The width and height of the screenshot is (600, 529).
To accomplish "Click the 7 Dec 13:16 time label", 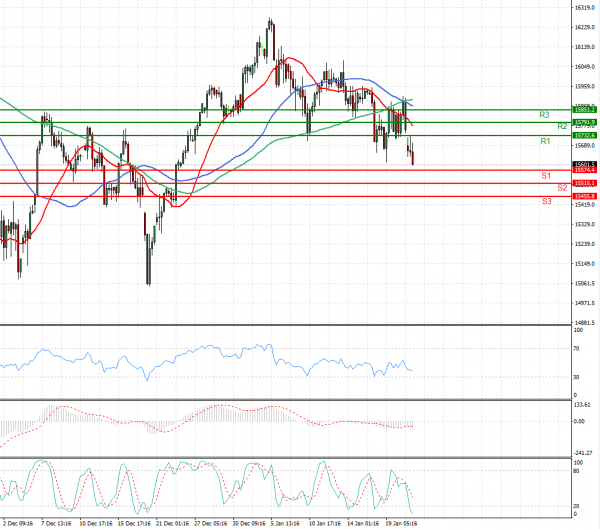I will (56, 523).
